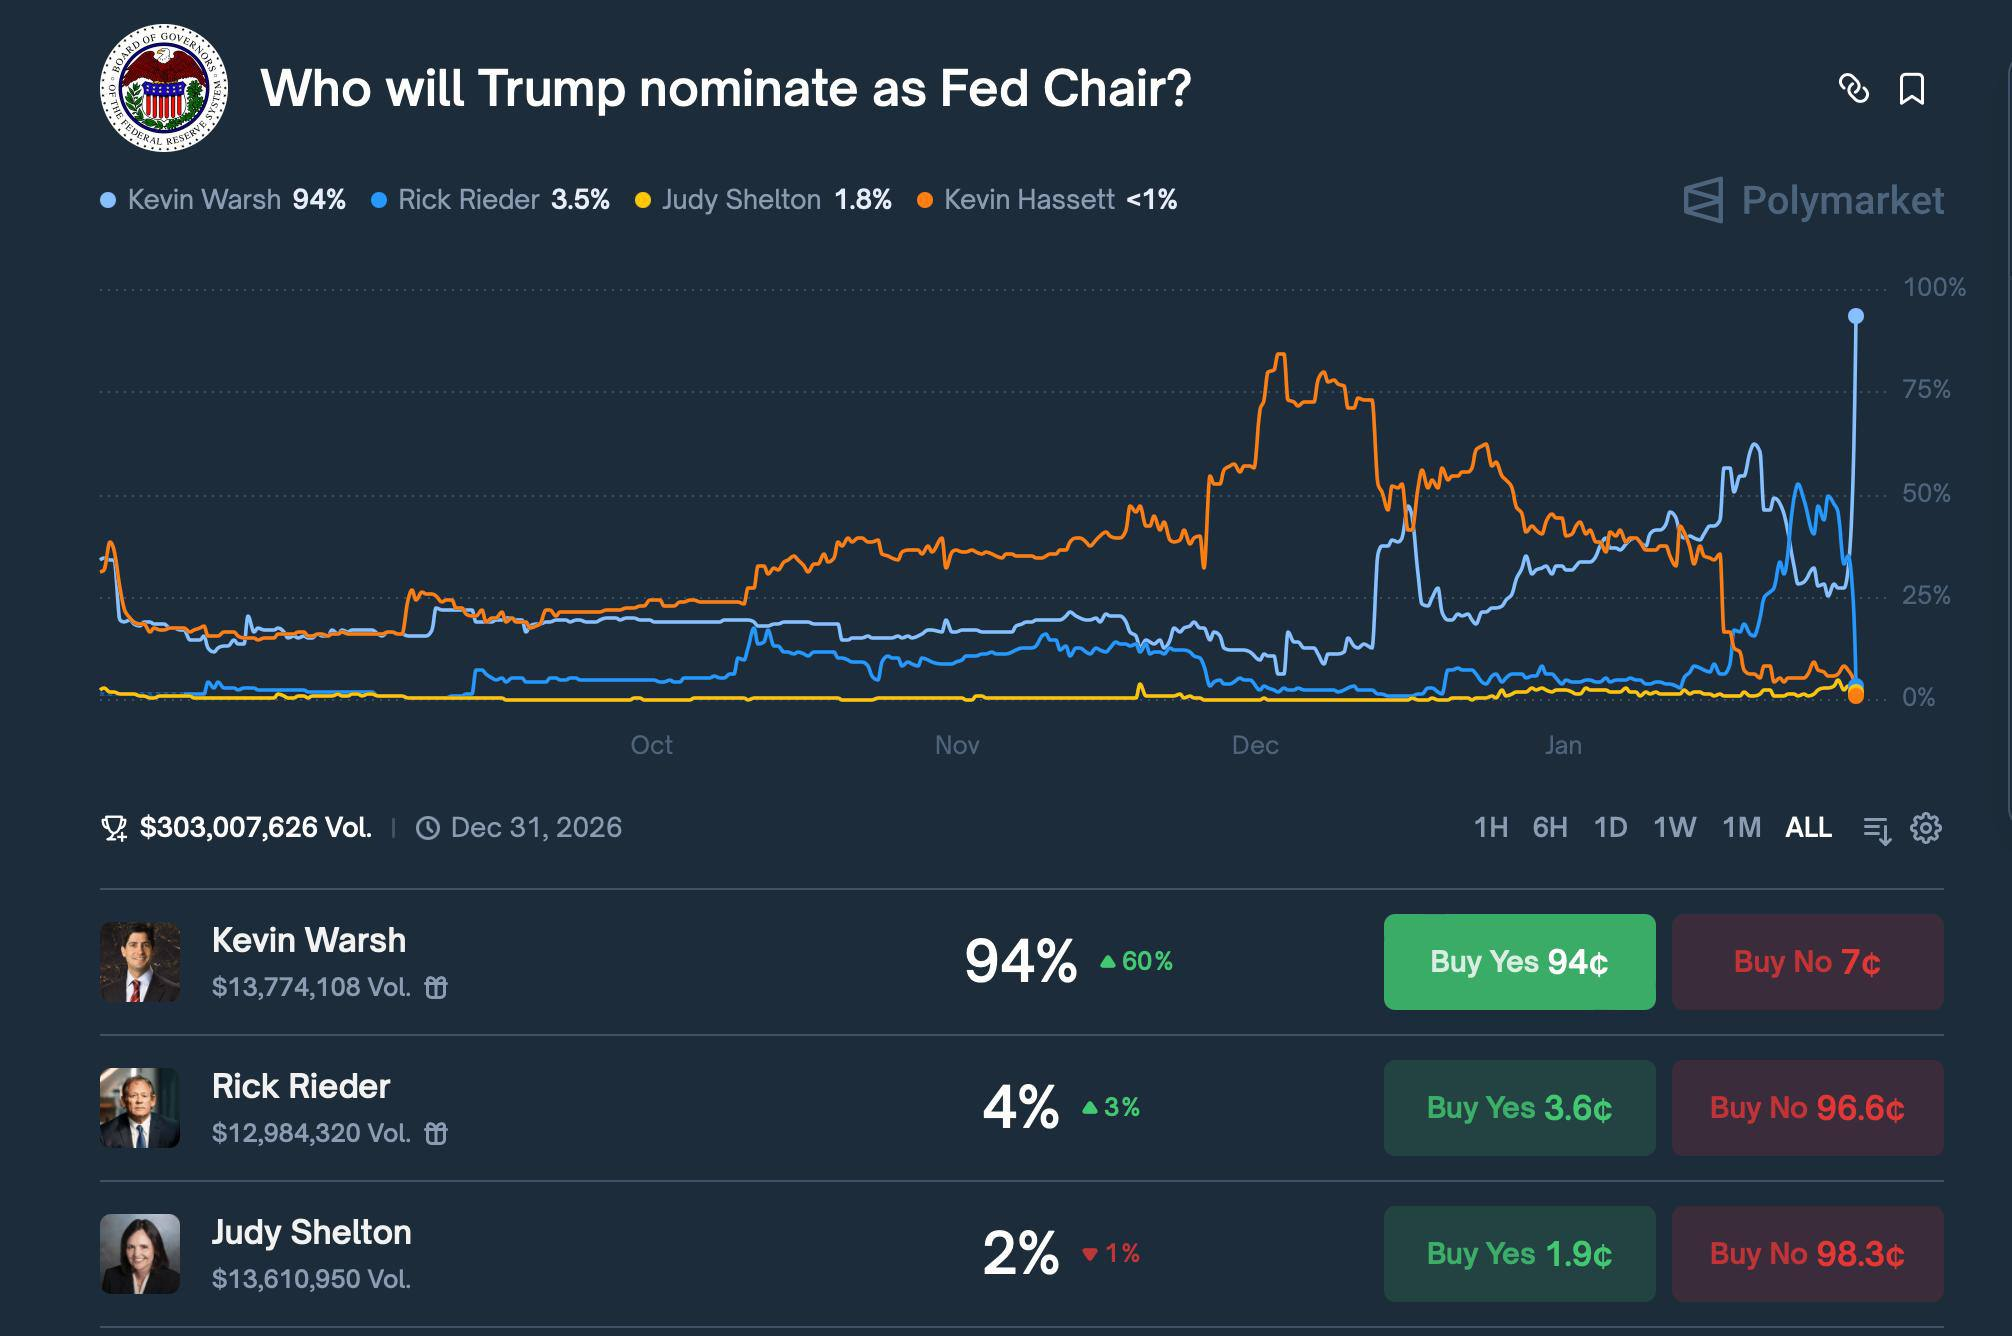
Task: Click the trophy volume icon
Action: (114, 828)
